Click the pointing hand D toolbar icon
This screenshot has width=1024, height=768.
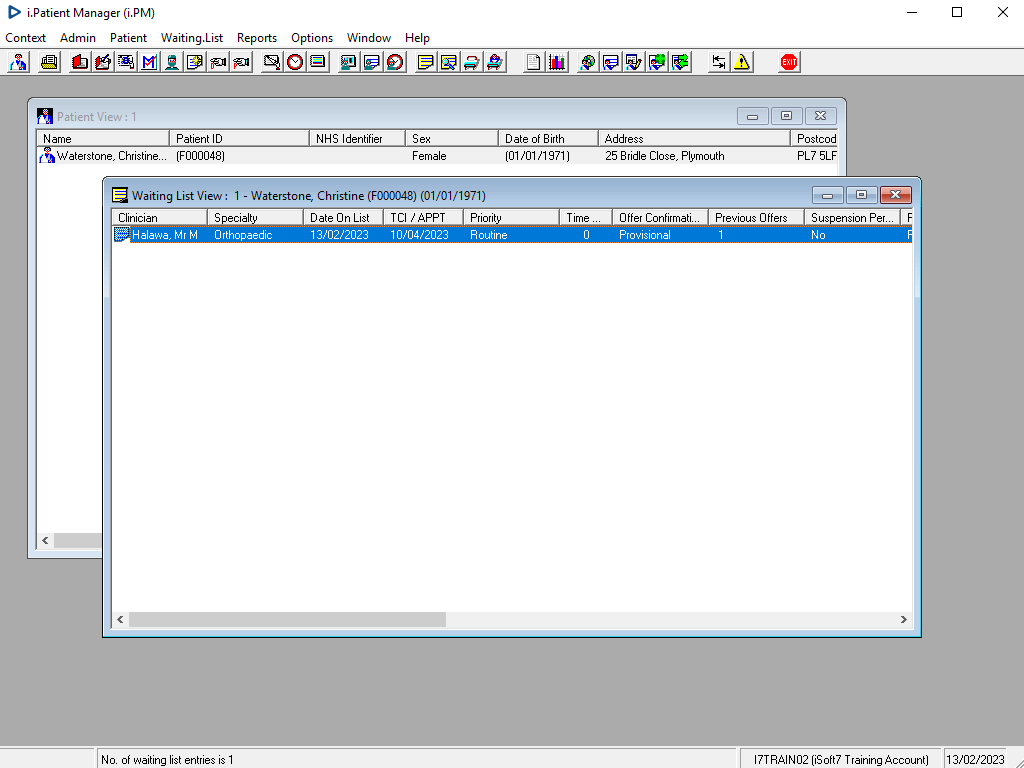click(218, 62)
